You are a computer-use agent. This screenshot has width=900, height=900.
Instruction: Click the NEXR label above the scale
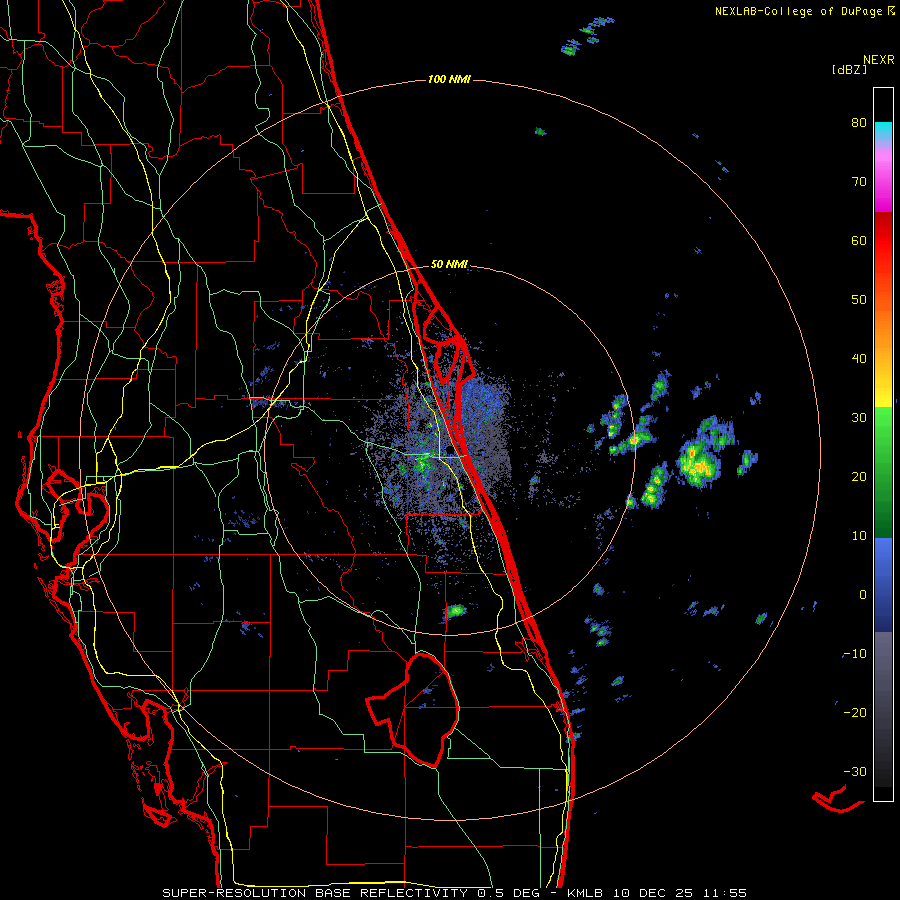(878, 60)
